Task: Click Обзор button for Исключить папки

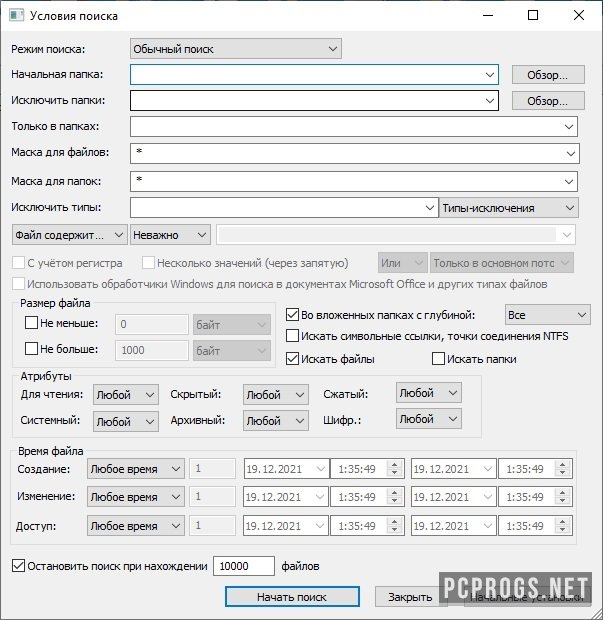Action: (x=547, y=101)
